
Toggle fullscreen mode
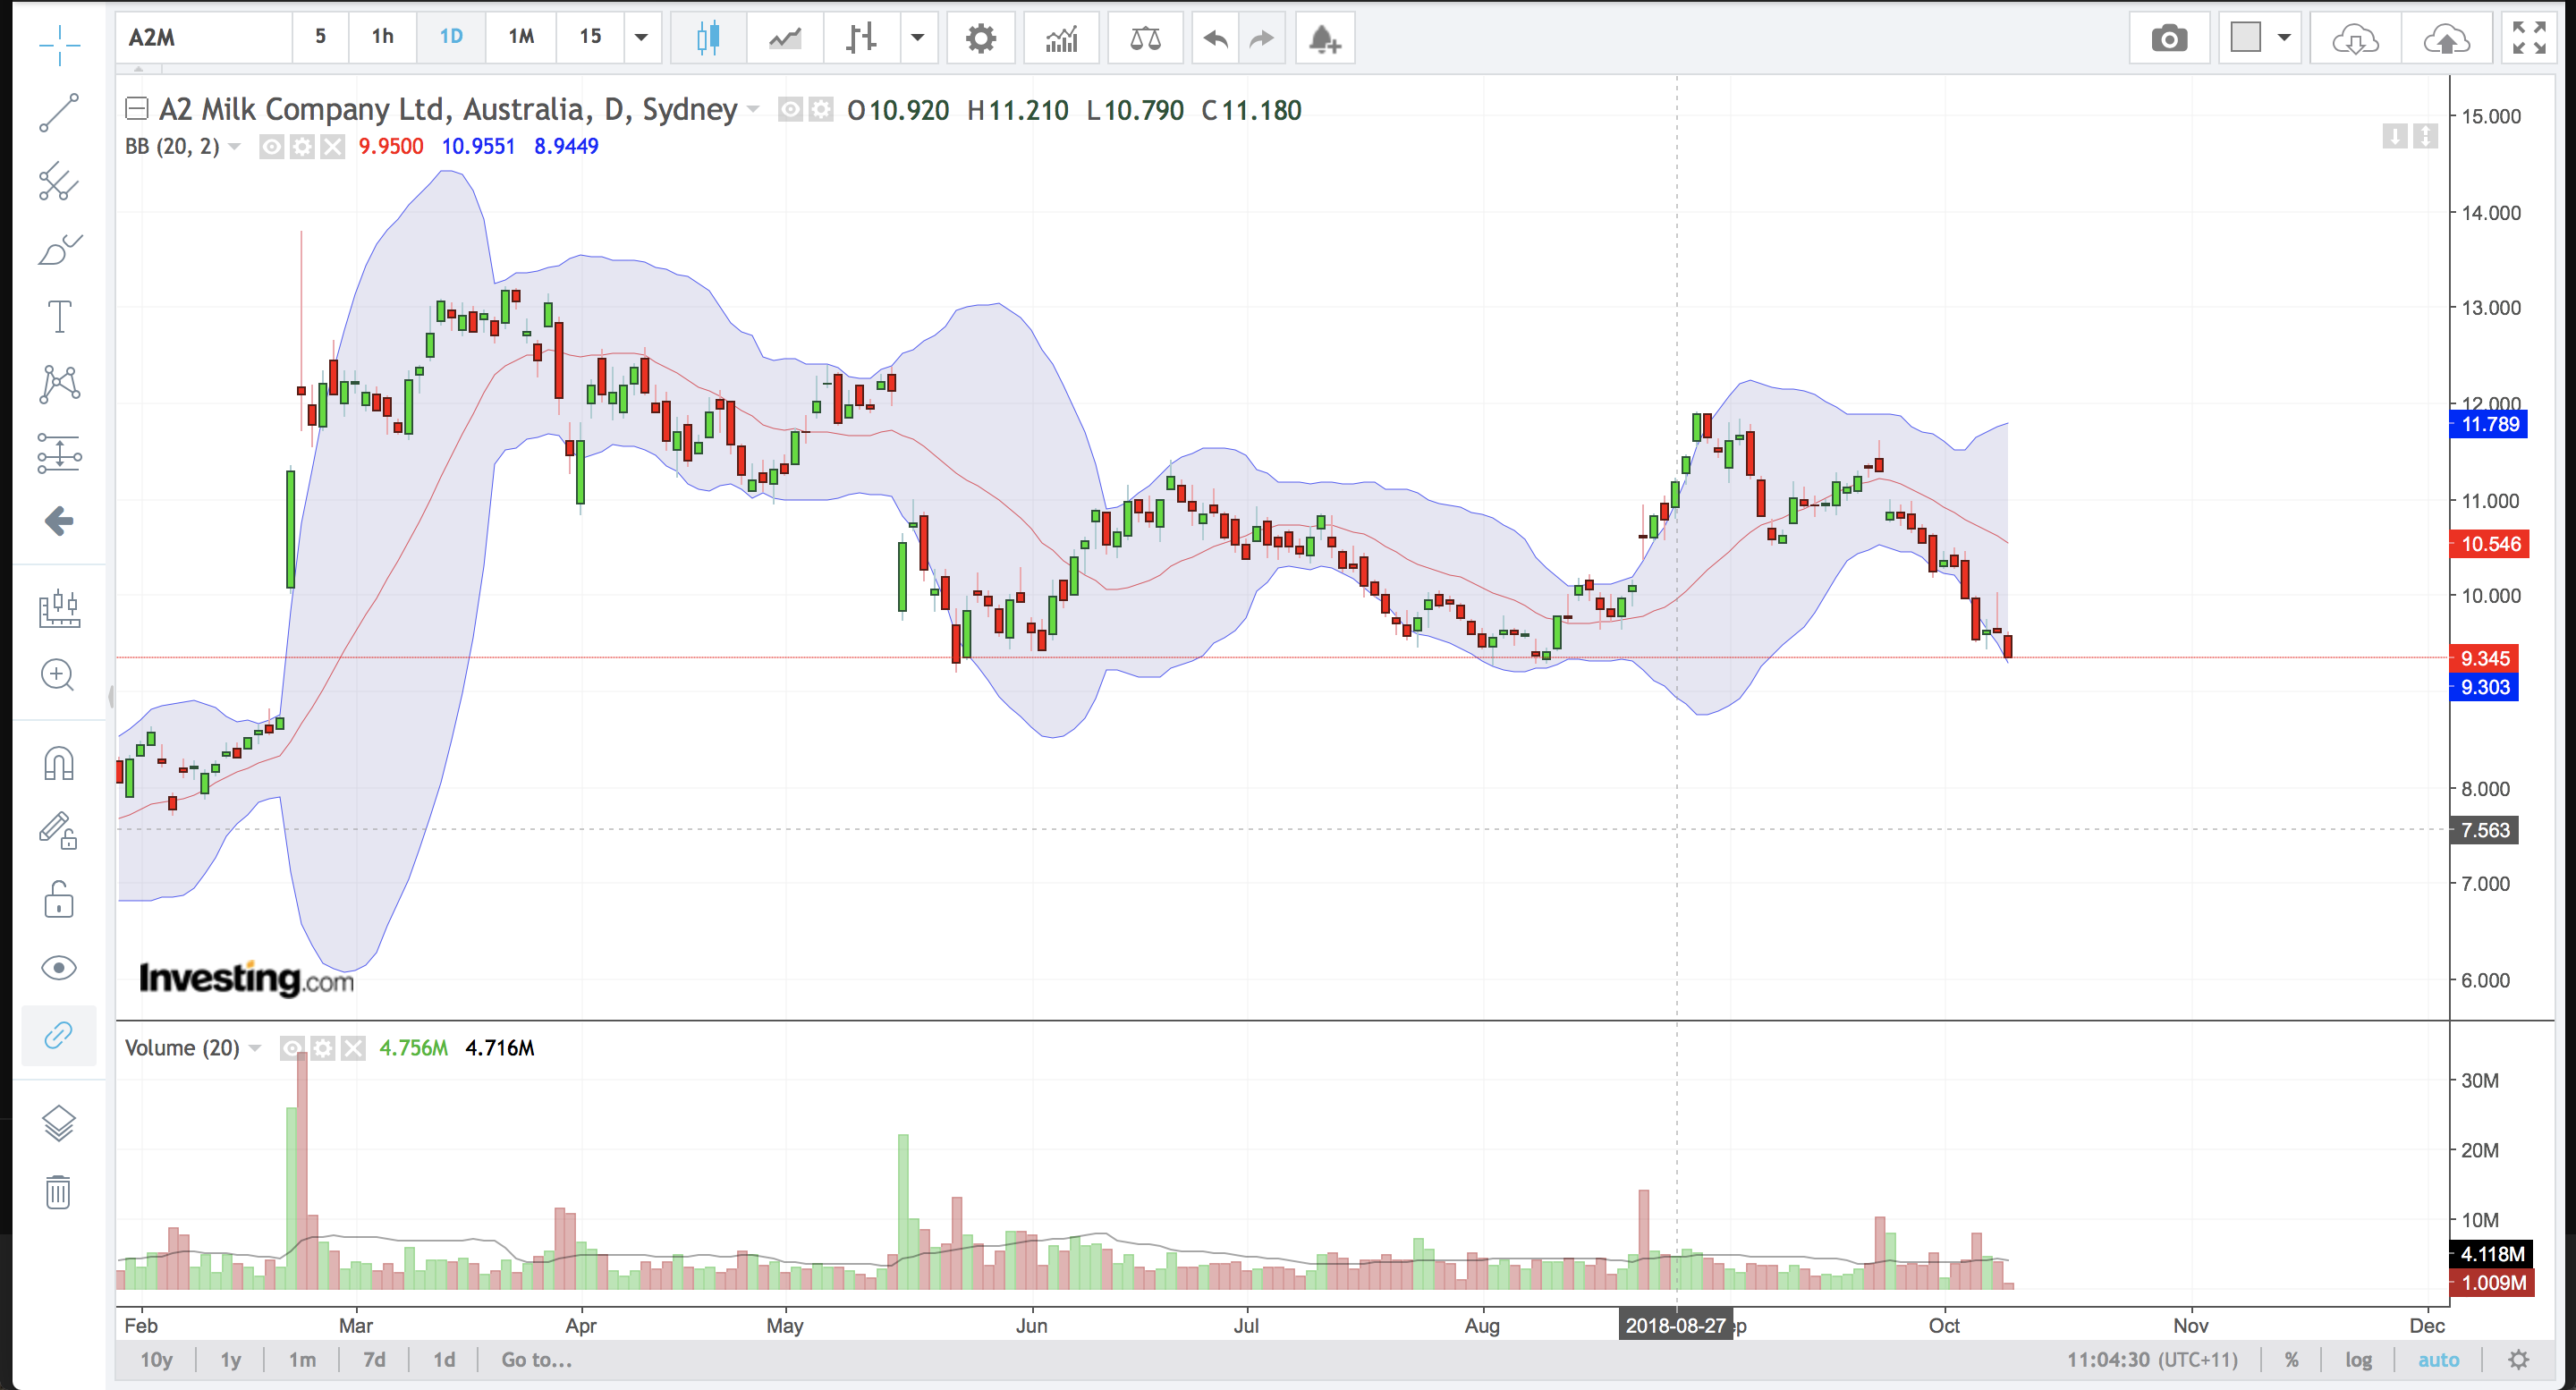tap(2529, 38)
